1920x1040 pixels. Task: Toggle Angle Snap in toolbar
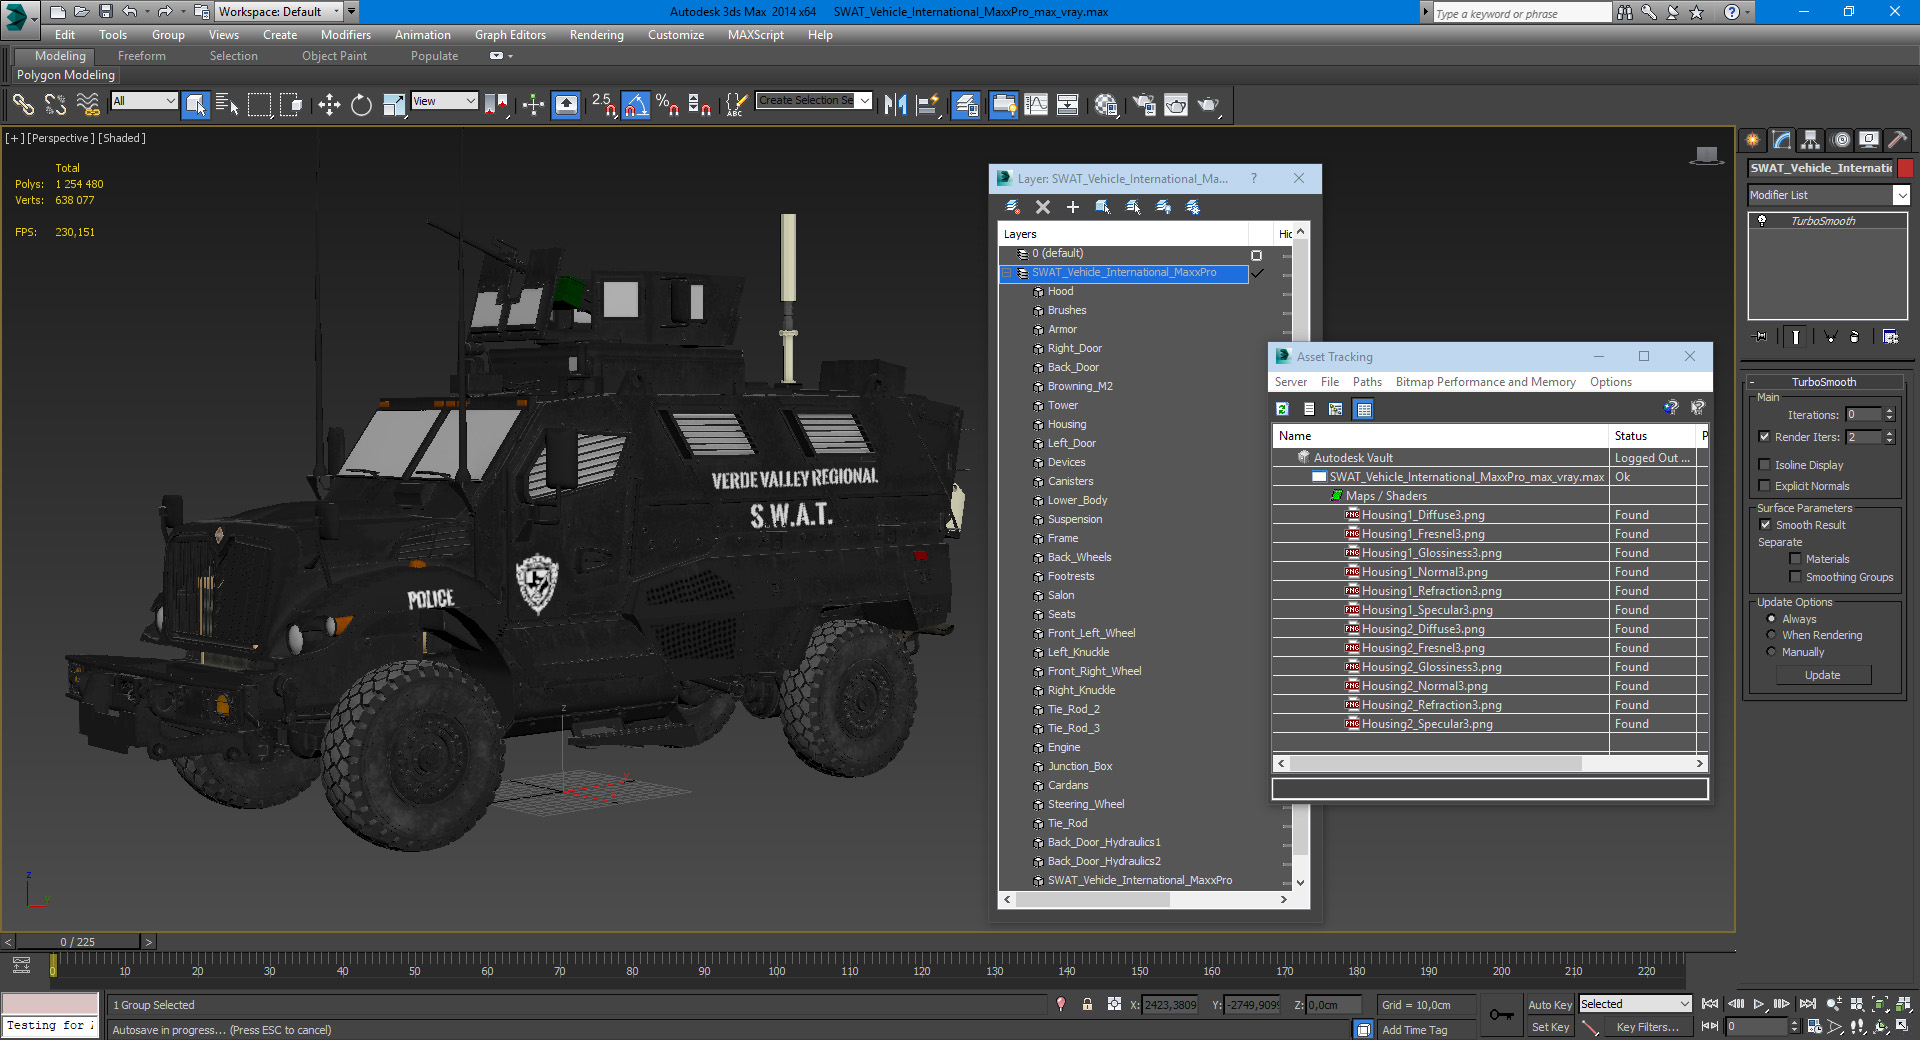636,104
